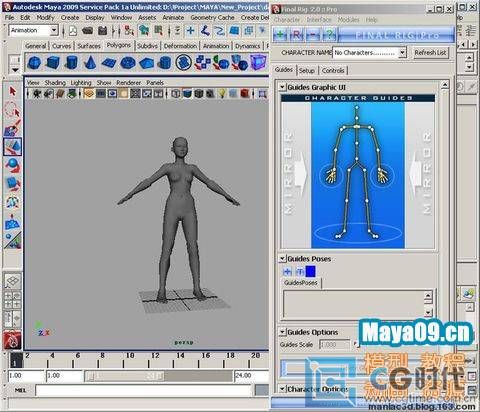Create a polygon cylinder from the shelf
This screenshot has height=412, width=480.
pyautogui.click(x=71, y=62)
